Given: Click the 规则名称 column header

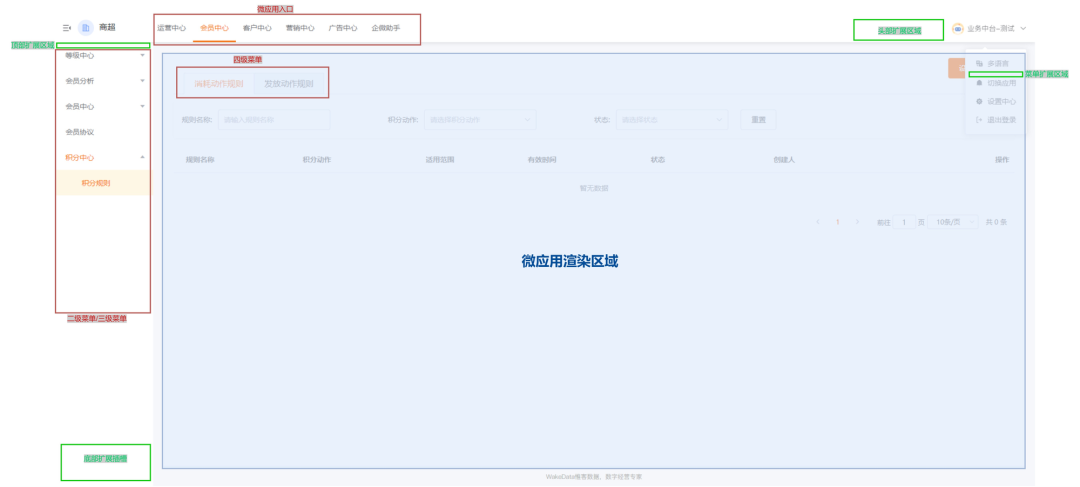Looking at the screenshot, I should click(200, 159).
